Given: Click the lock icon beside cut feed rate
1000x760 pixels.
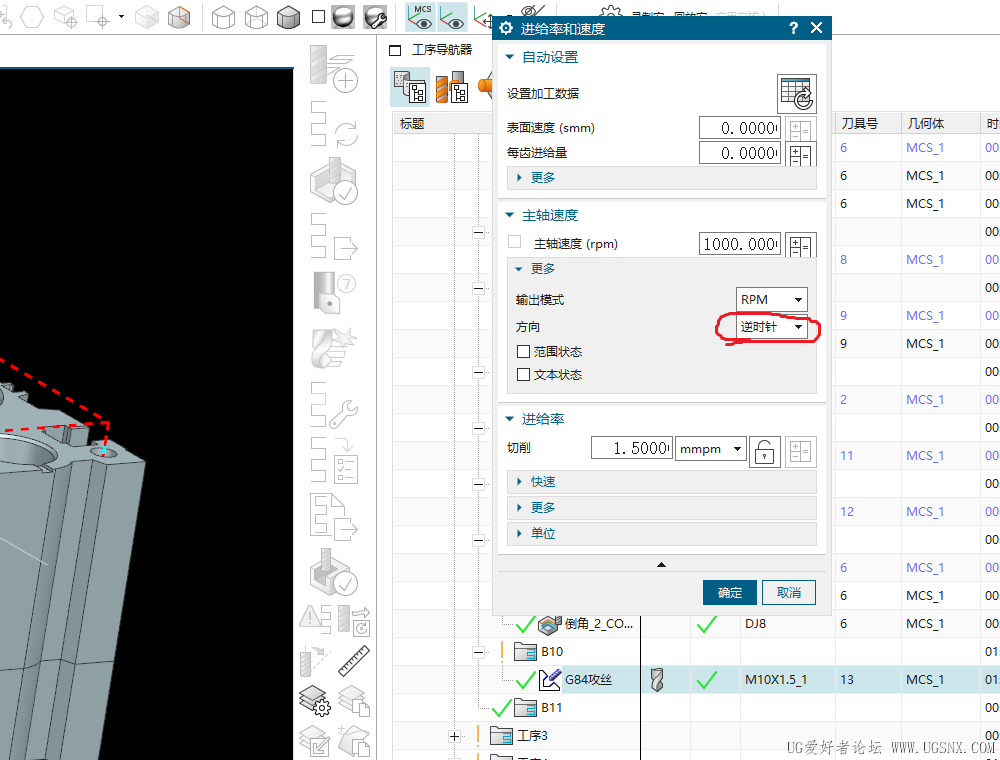Looking at the screenshot, I should click(765, 450).
